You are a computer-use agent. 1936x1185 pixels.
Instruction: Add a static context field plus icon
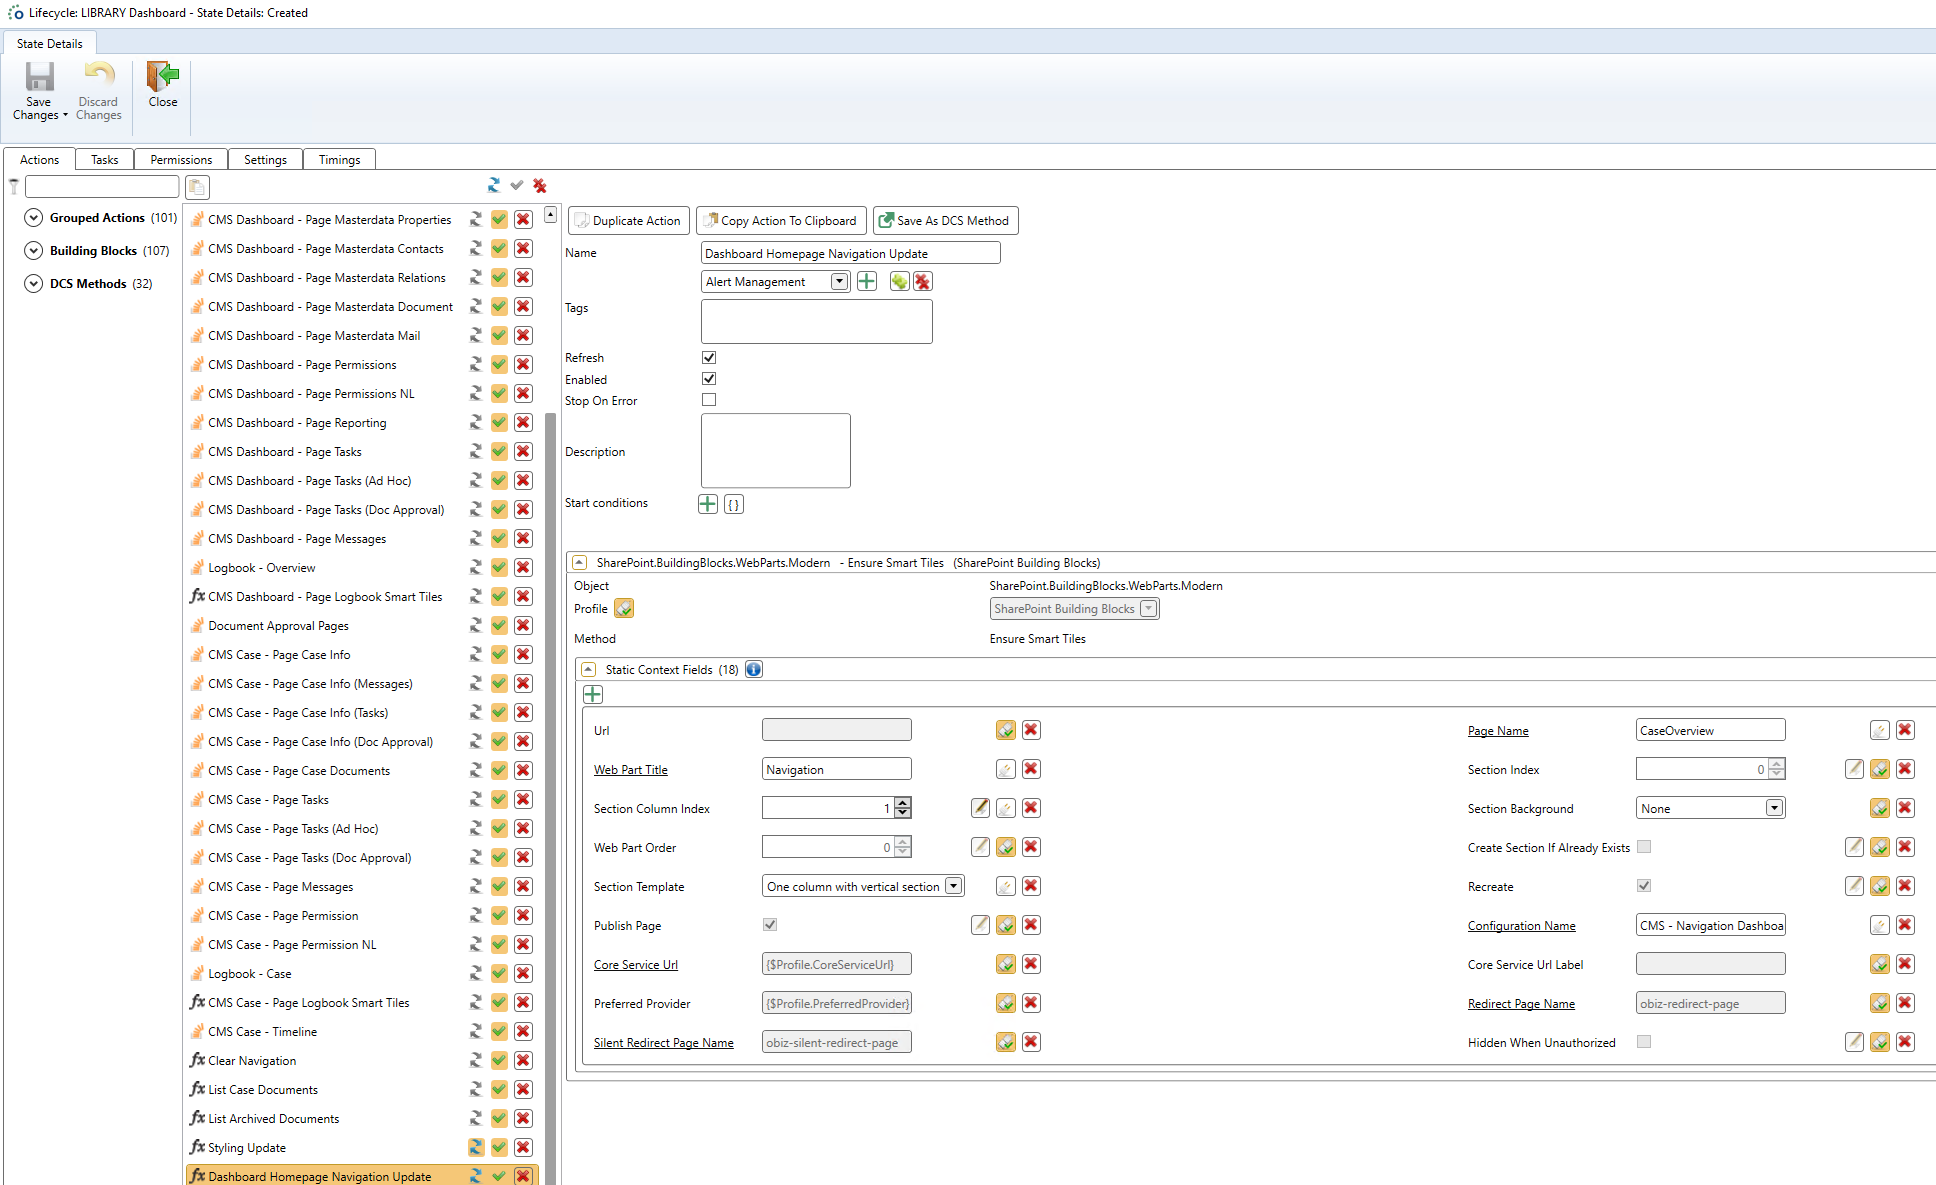click(x=593, y=695)
